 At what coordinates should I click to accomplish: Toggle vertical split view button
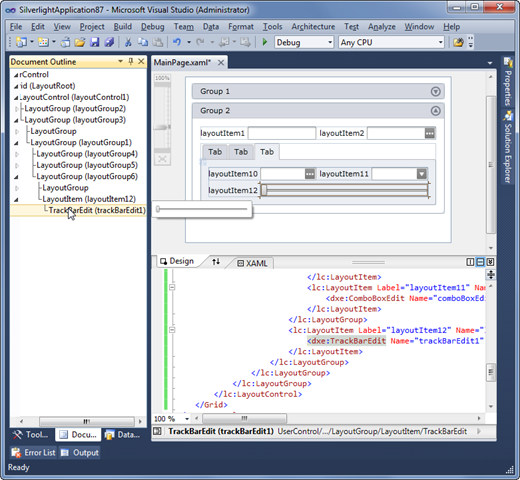coord(470,262)
